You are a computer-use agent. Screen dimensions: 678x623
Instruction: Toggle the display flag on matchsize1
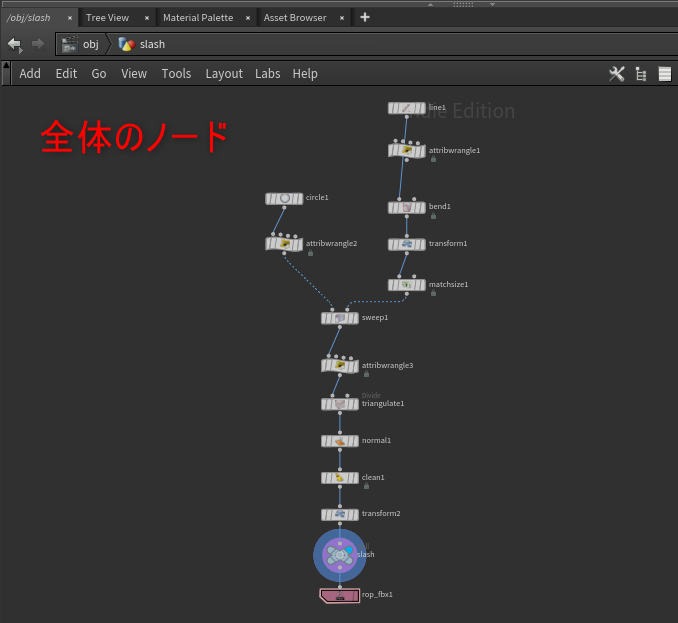click(x=422, y=285)
